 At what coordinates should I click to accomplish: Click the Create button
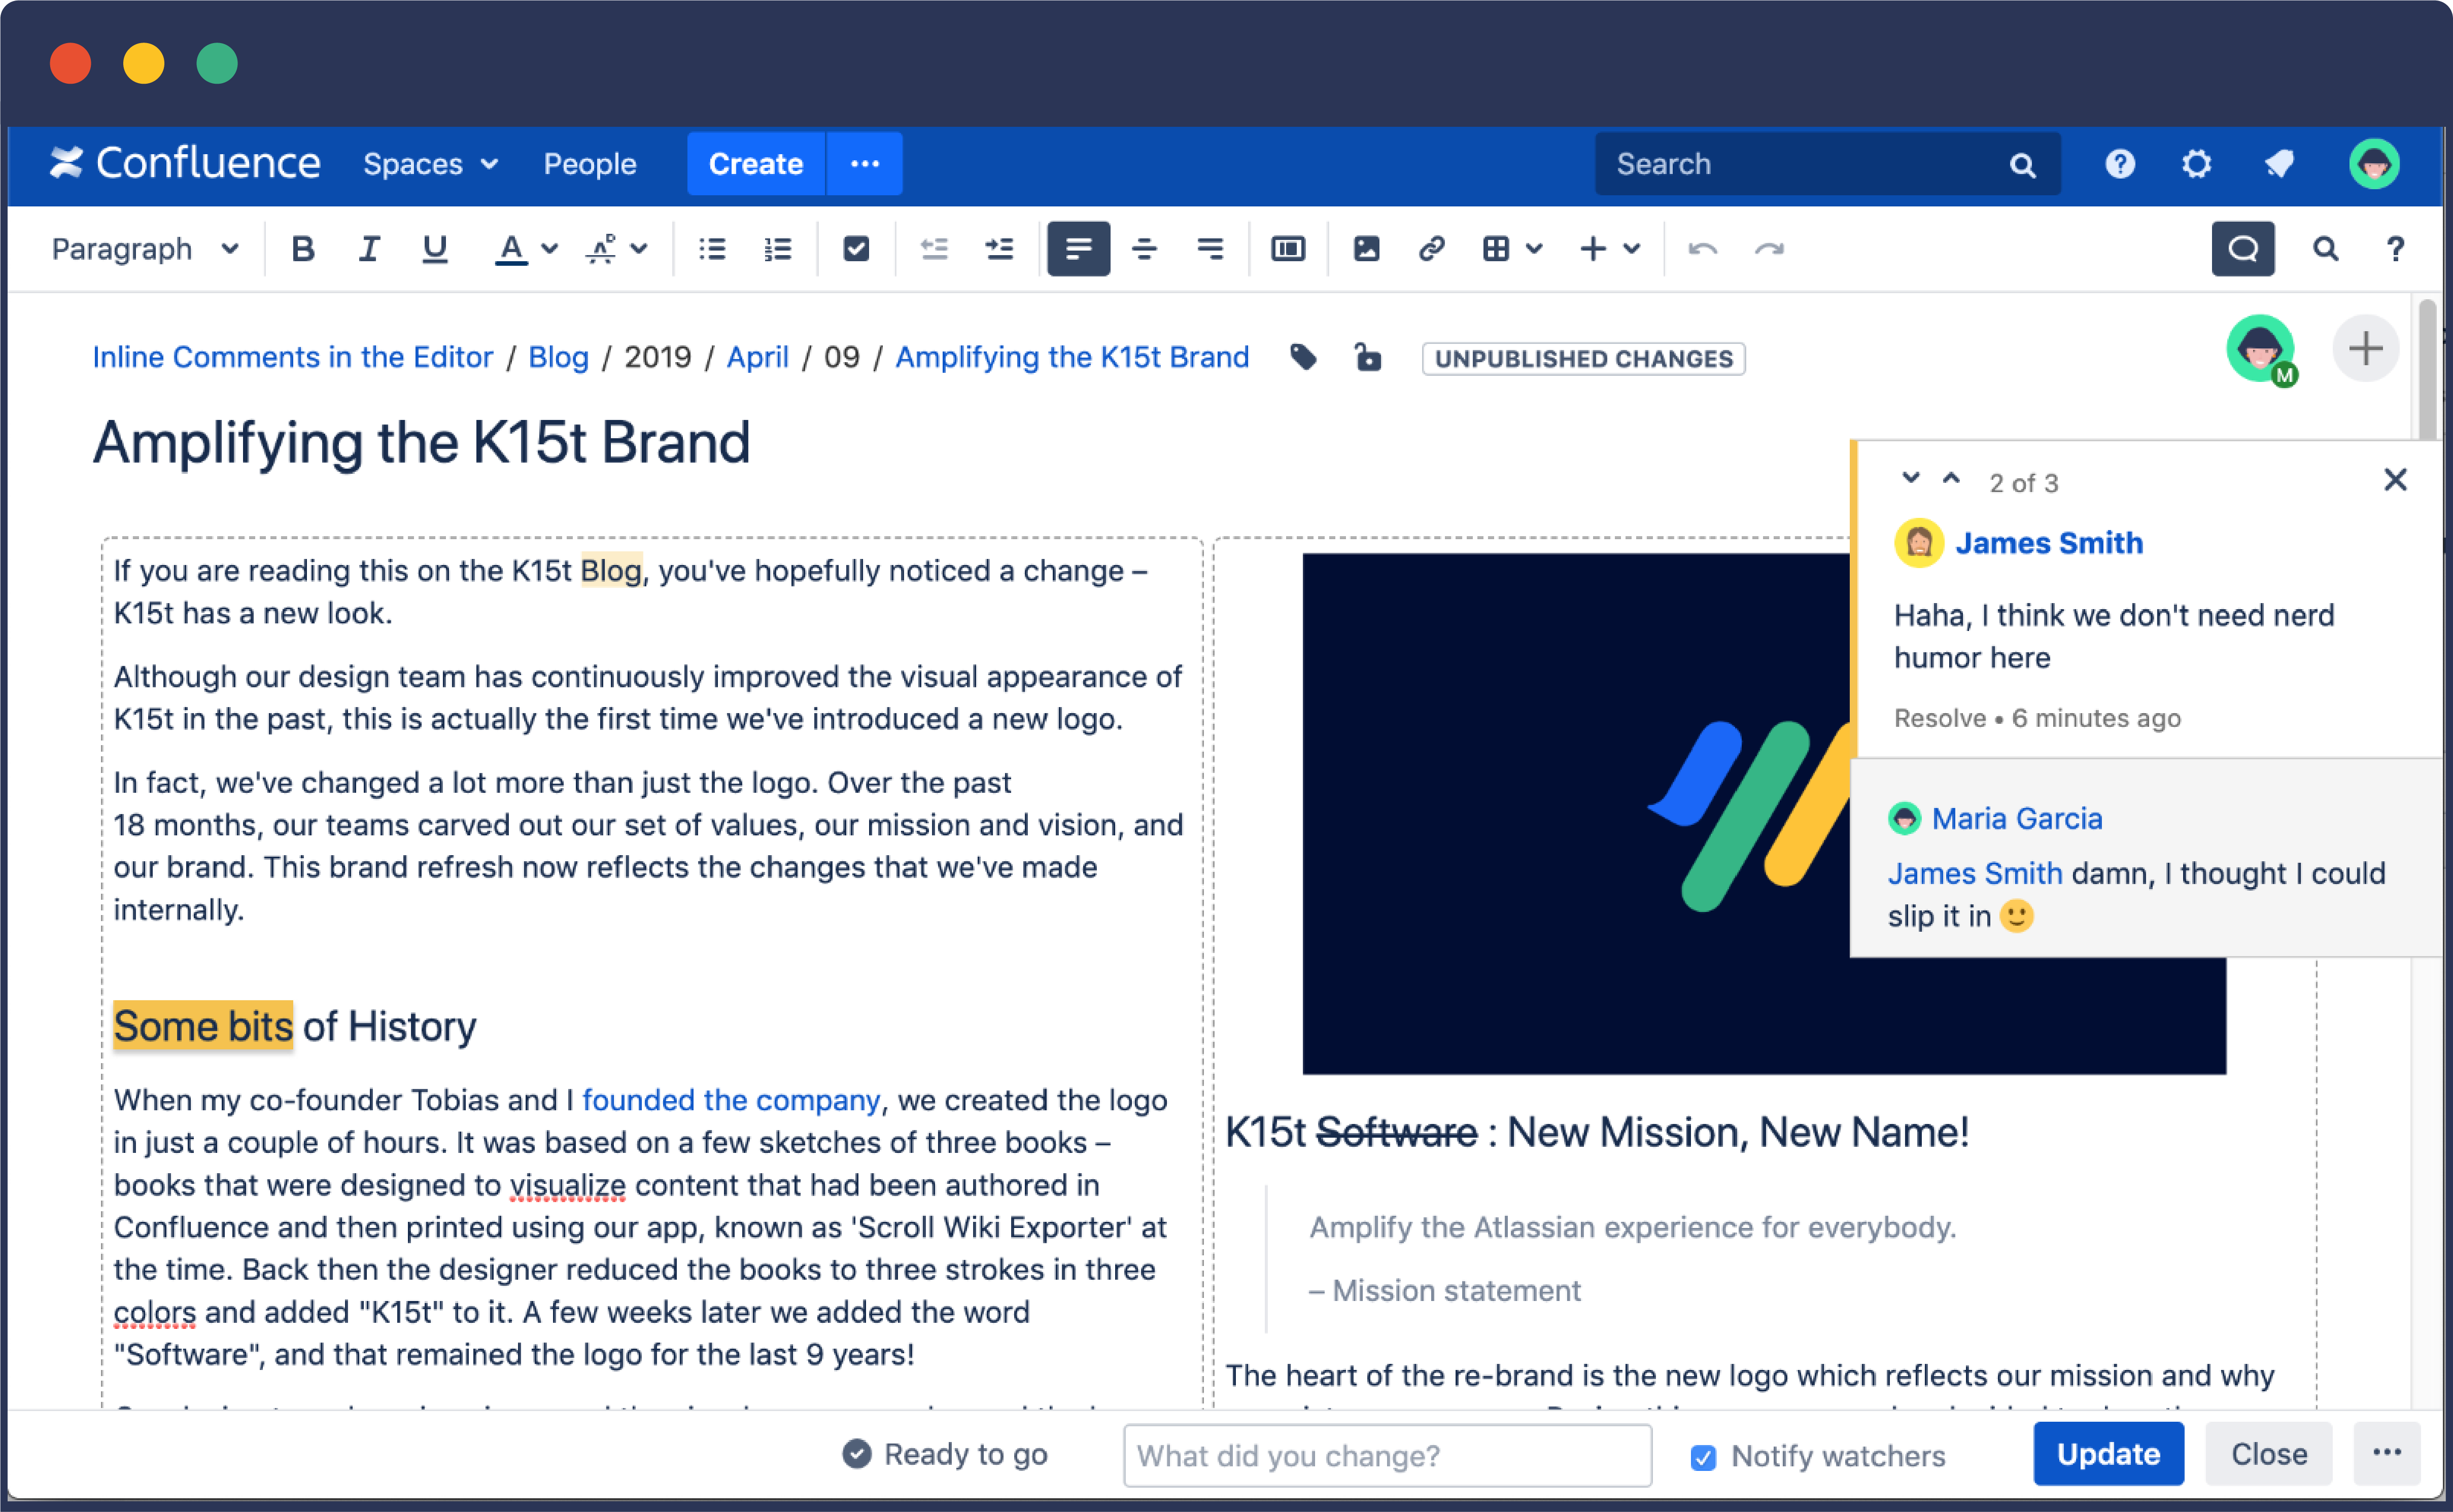(x=755, y=163)
